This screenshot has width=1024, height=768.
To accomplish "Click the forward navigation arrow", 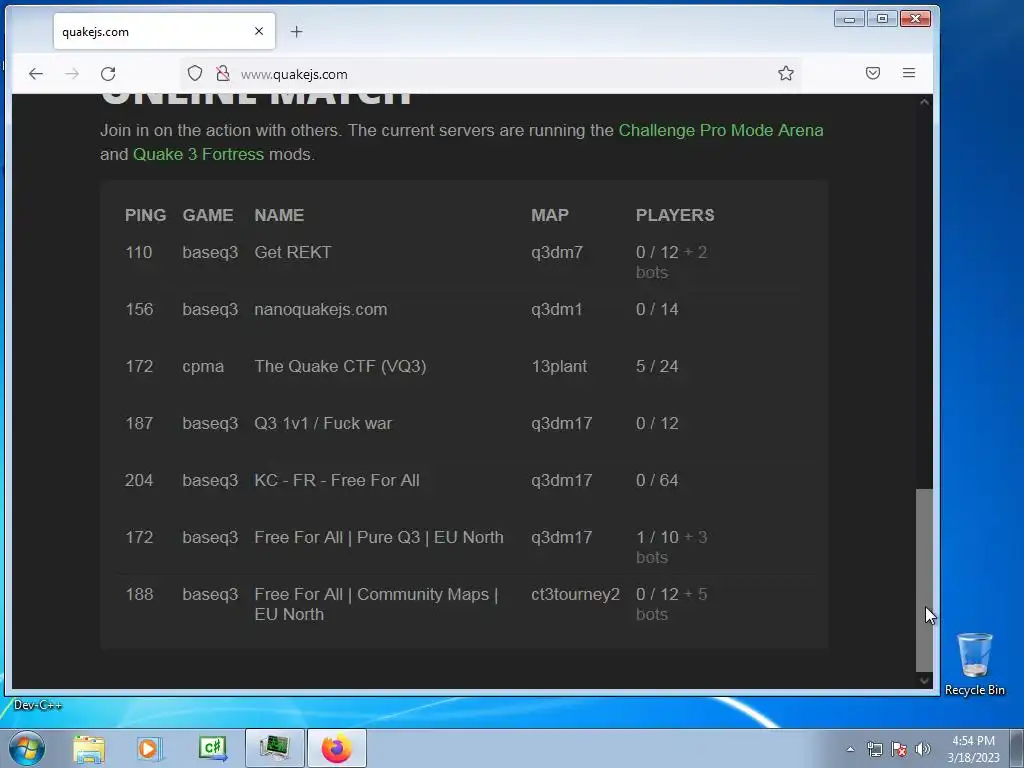I will tap(72, 74).
